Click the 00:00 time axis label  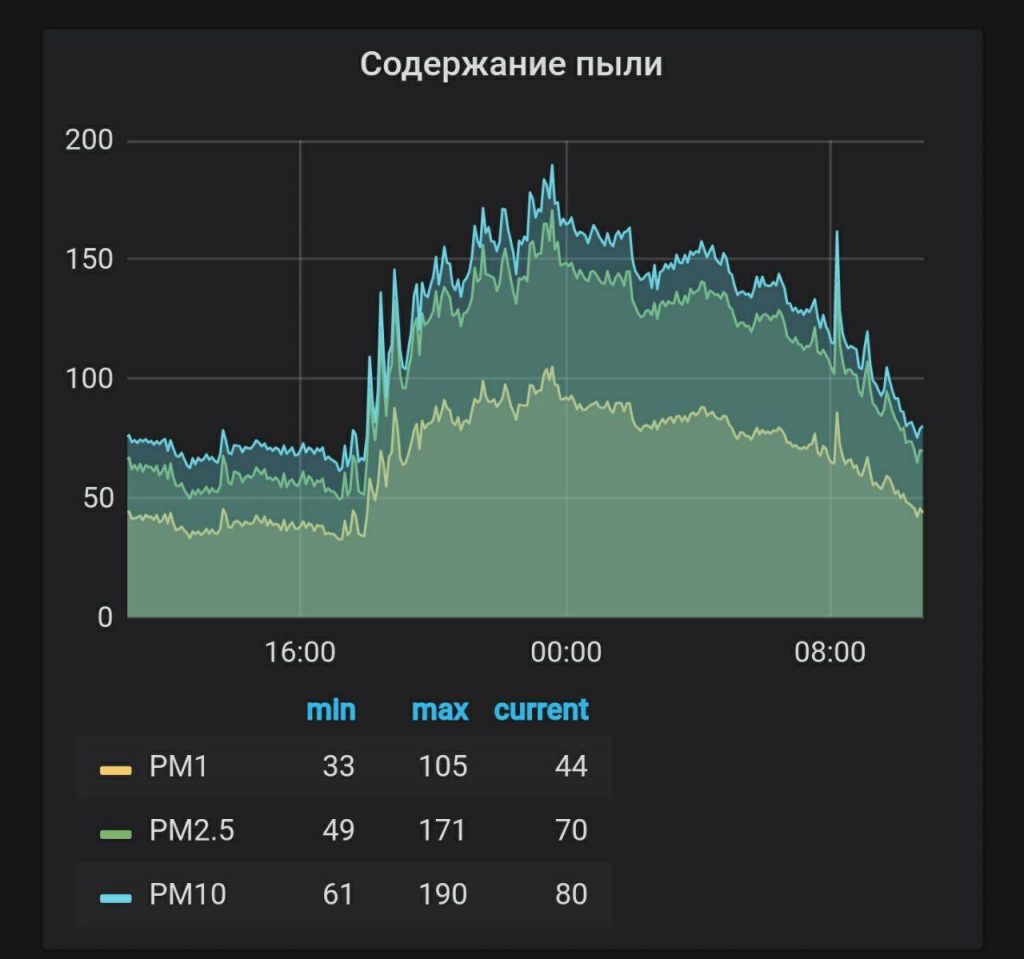(x=566, y=653)
